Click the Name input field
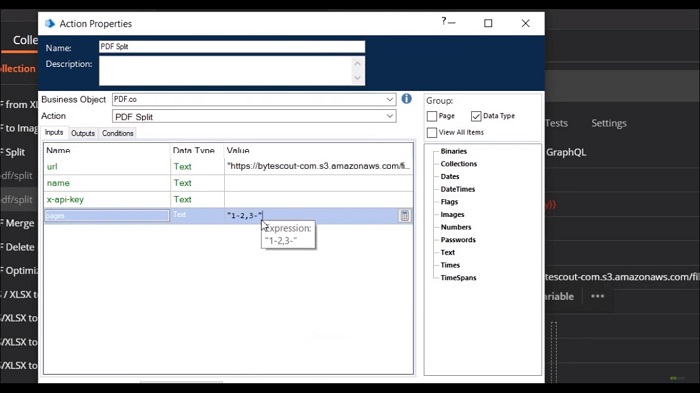The height and width of the screenshot is (393, 700). (x=232, y=47)
